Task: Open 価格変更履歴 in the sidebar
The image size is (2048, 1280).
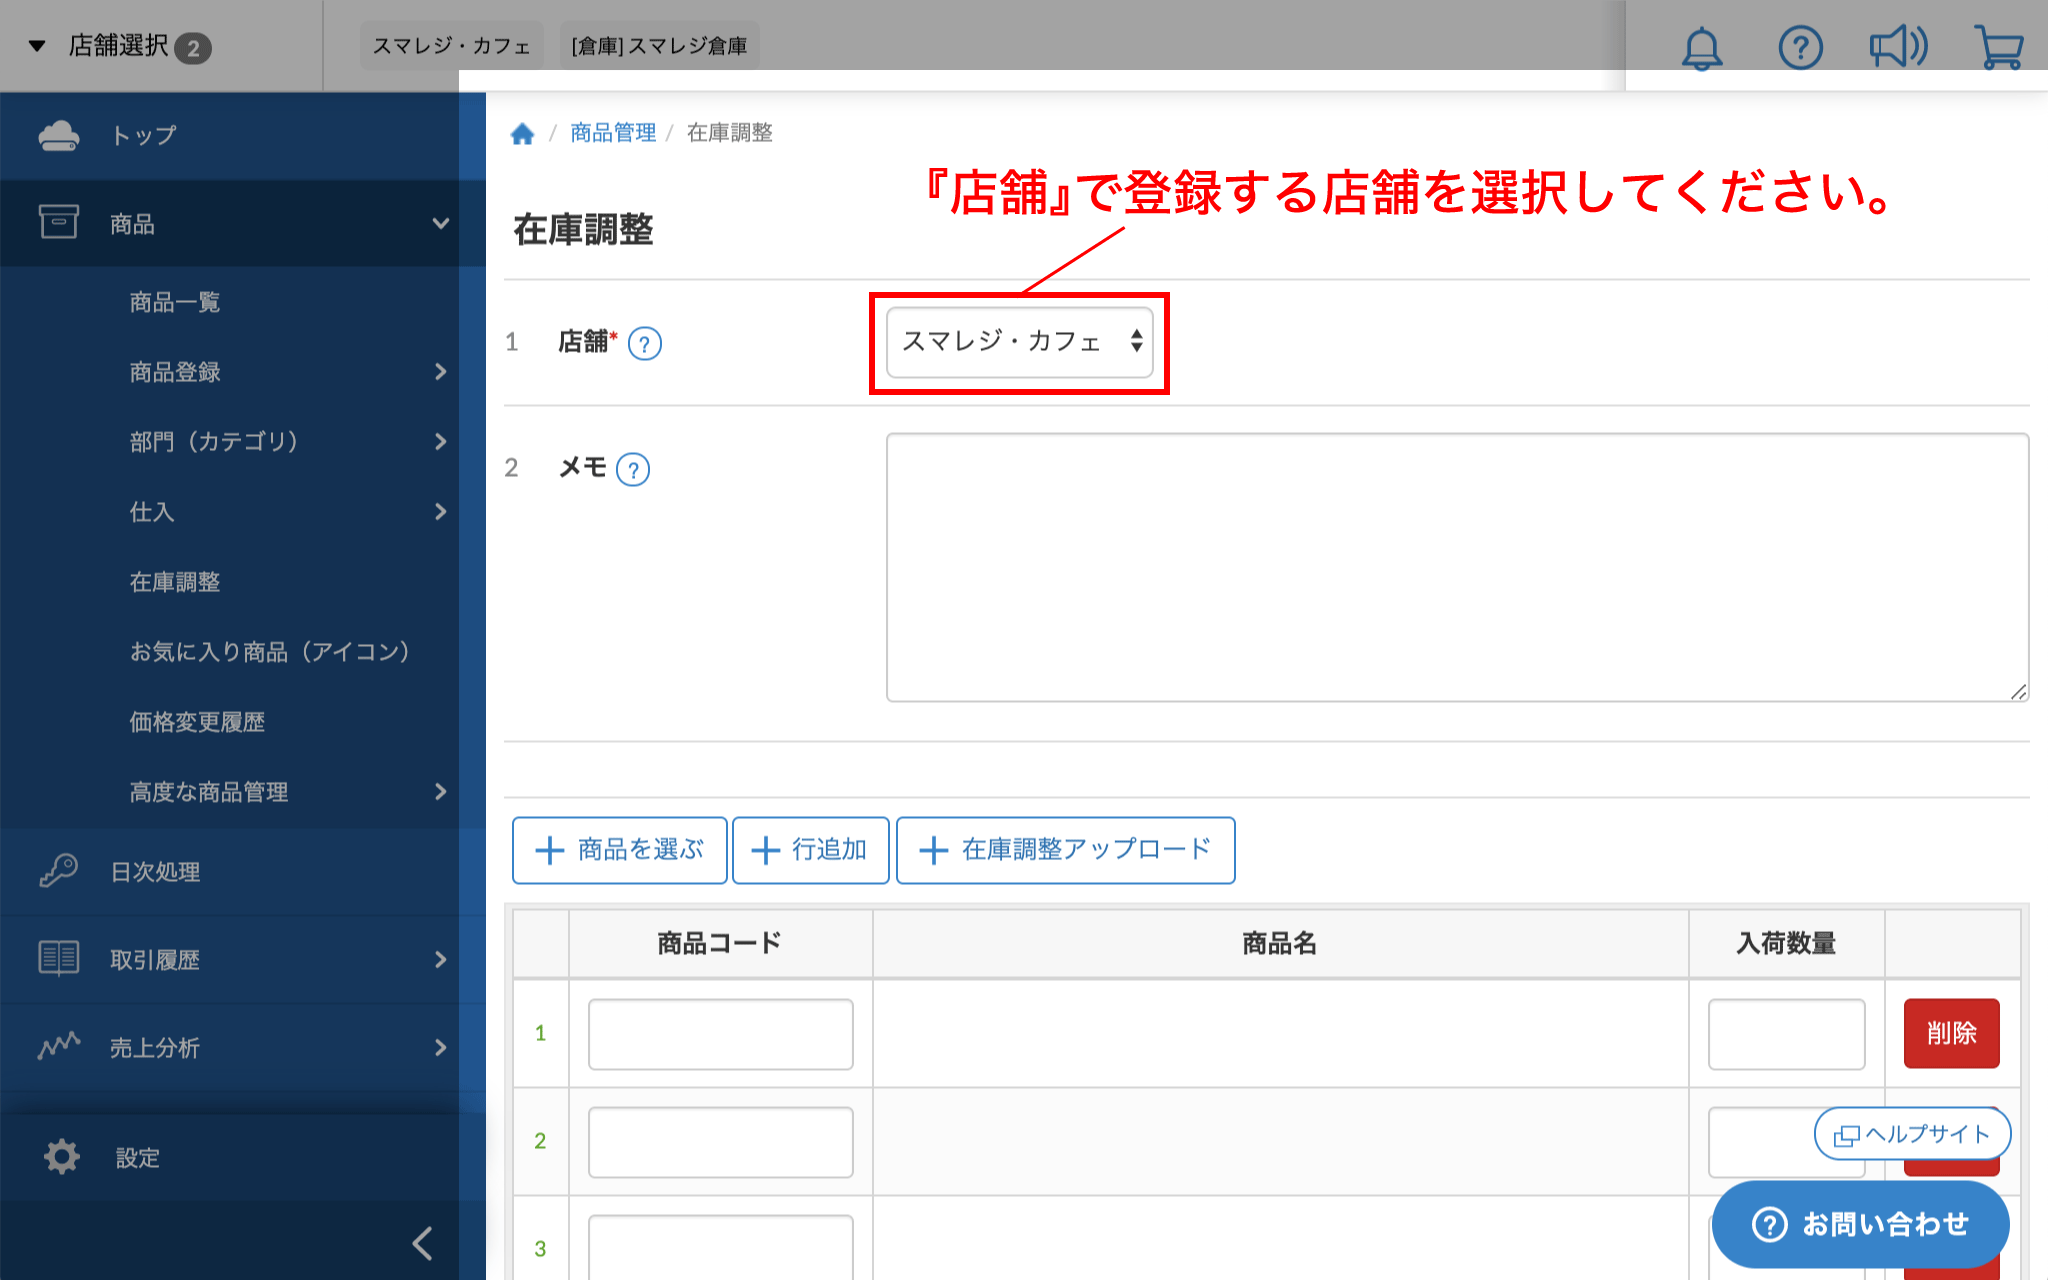Action: coord(197,722)
